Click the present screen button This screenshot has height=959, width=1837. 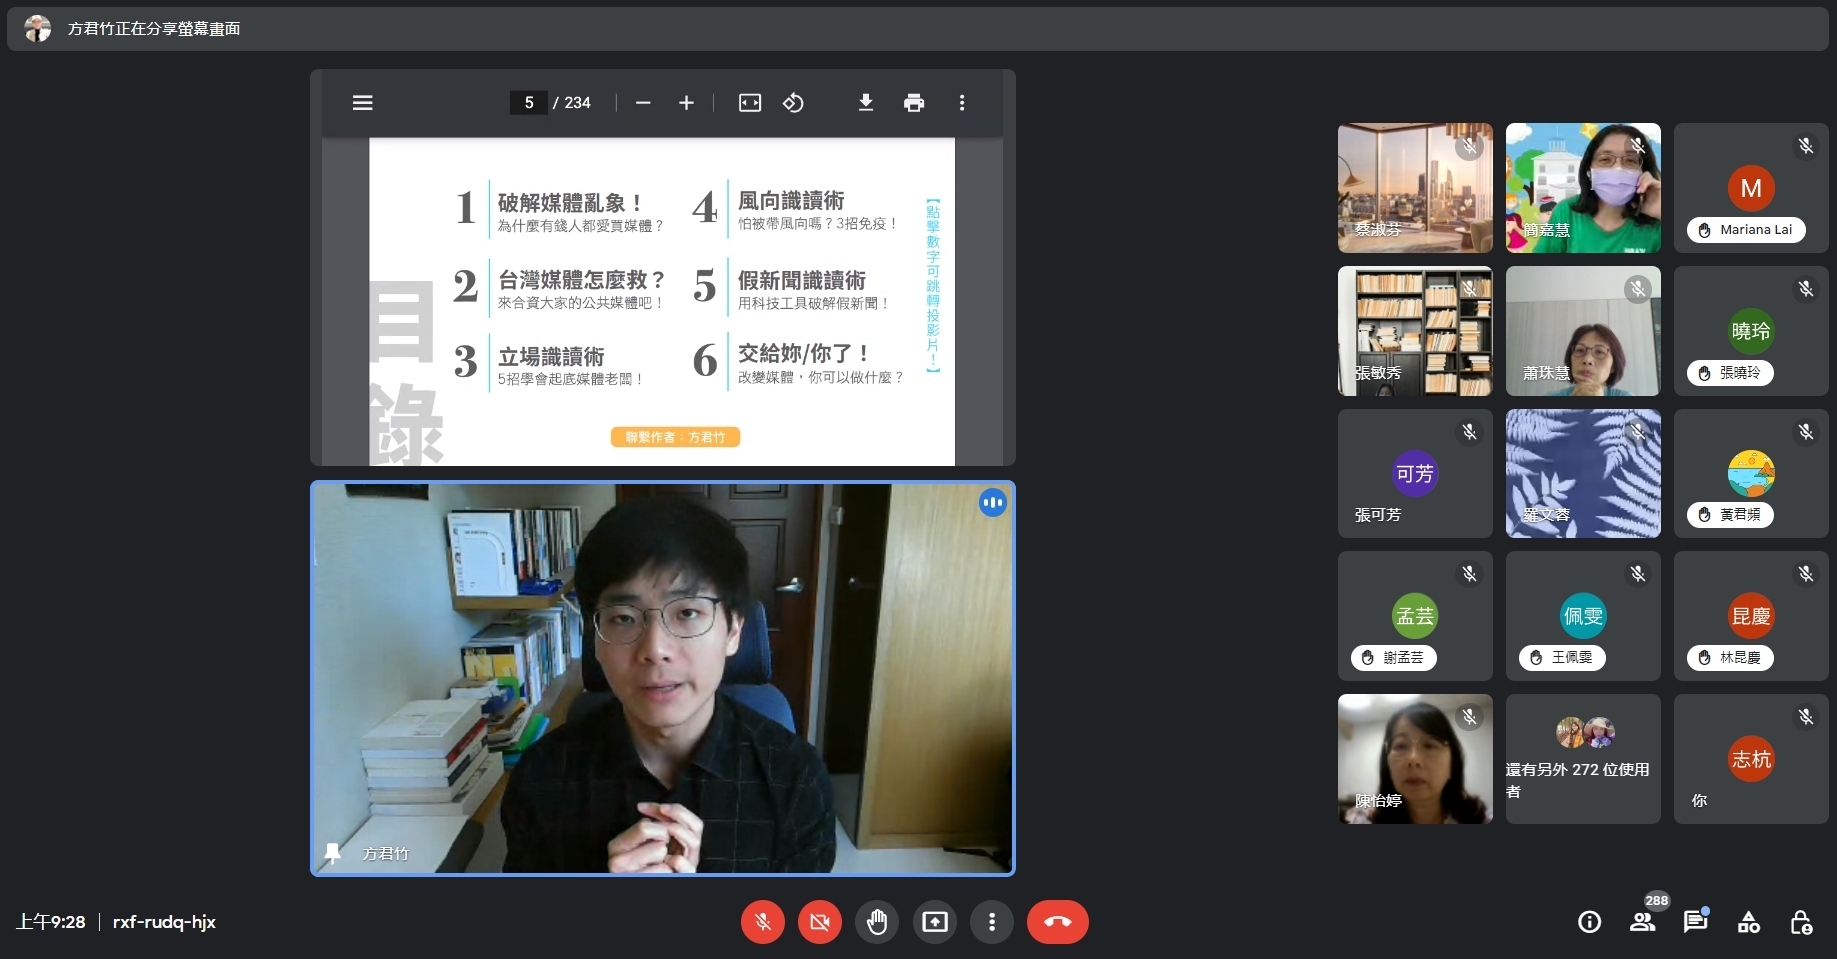point(935,922)
